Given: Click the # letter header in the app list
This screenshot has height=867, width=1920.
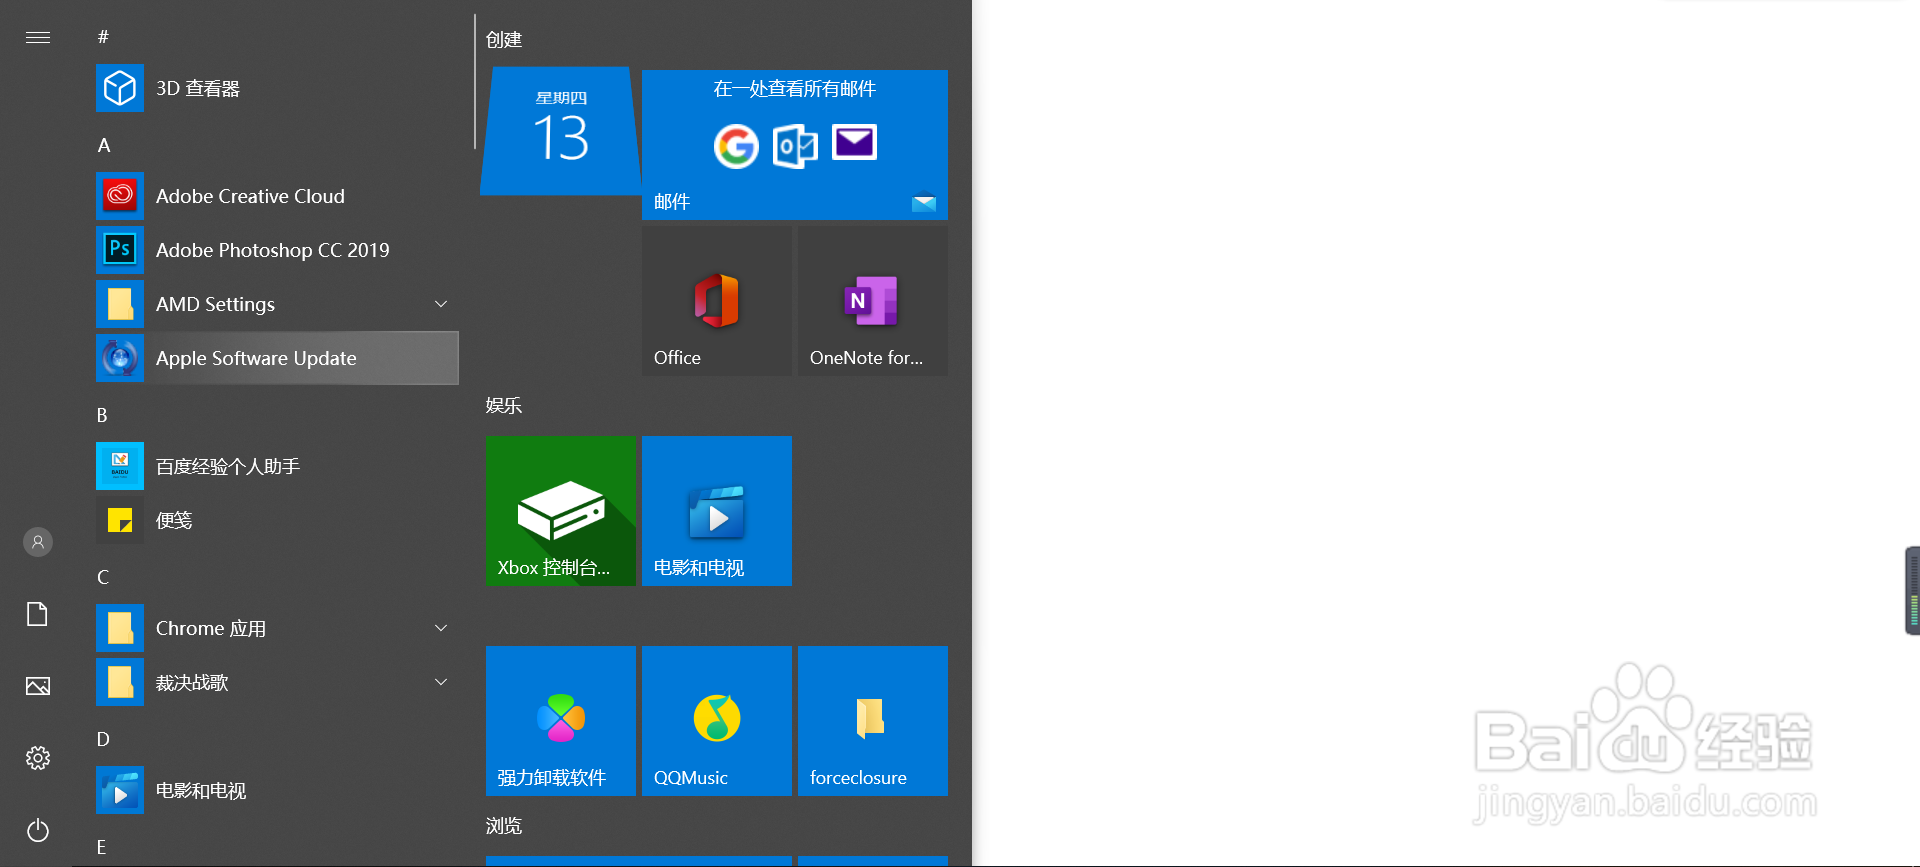Looking at the screenshot, I should pos(103,37).
